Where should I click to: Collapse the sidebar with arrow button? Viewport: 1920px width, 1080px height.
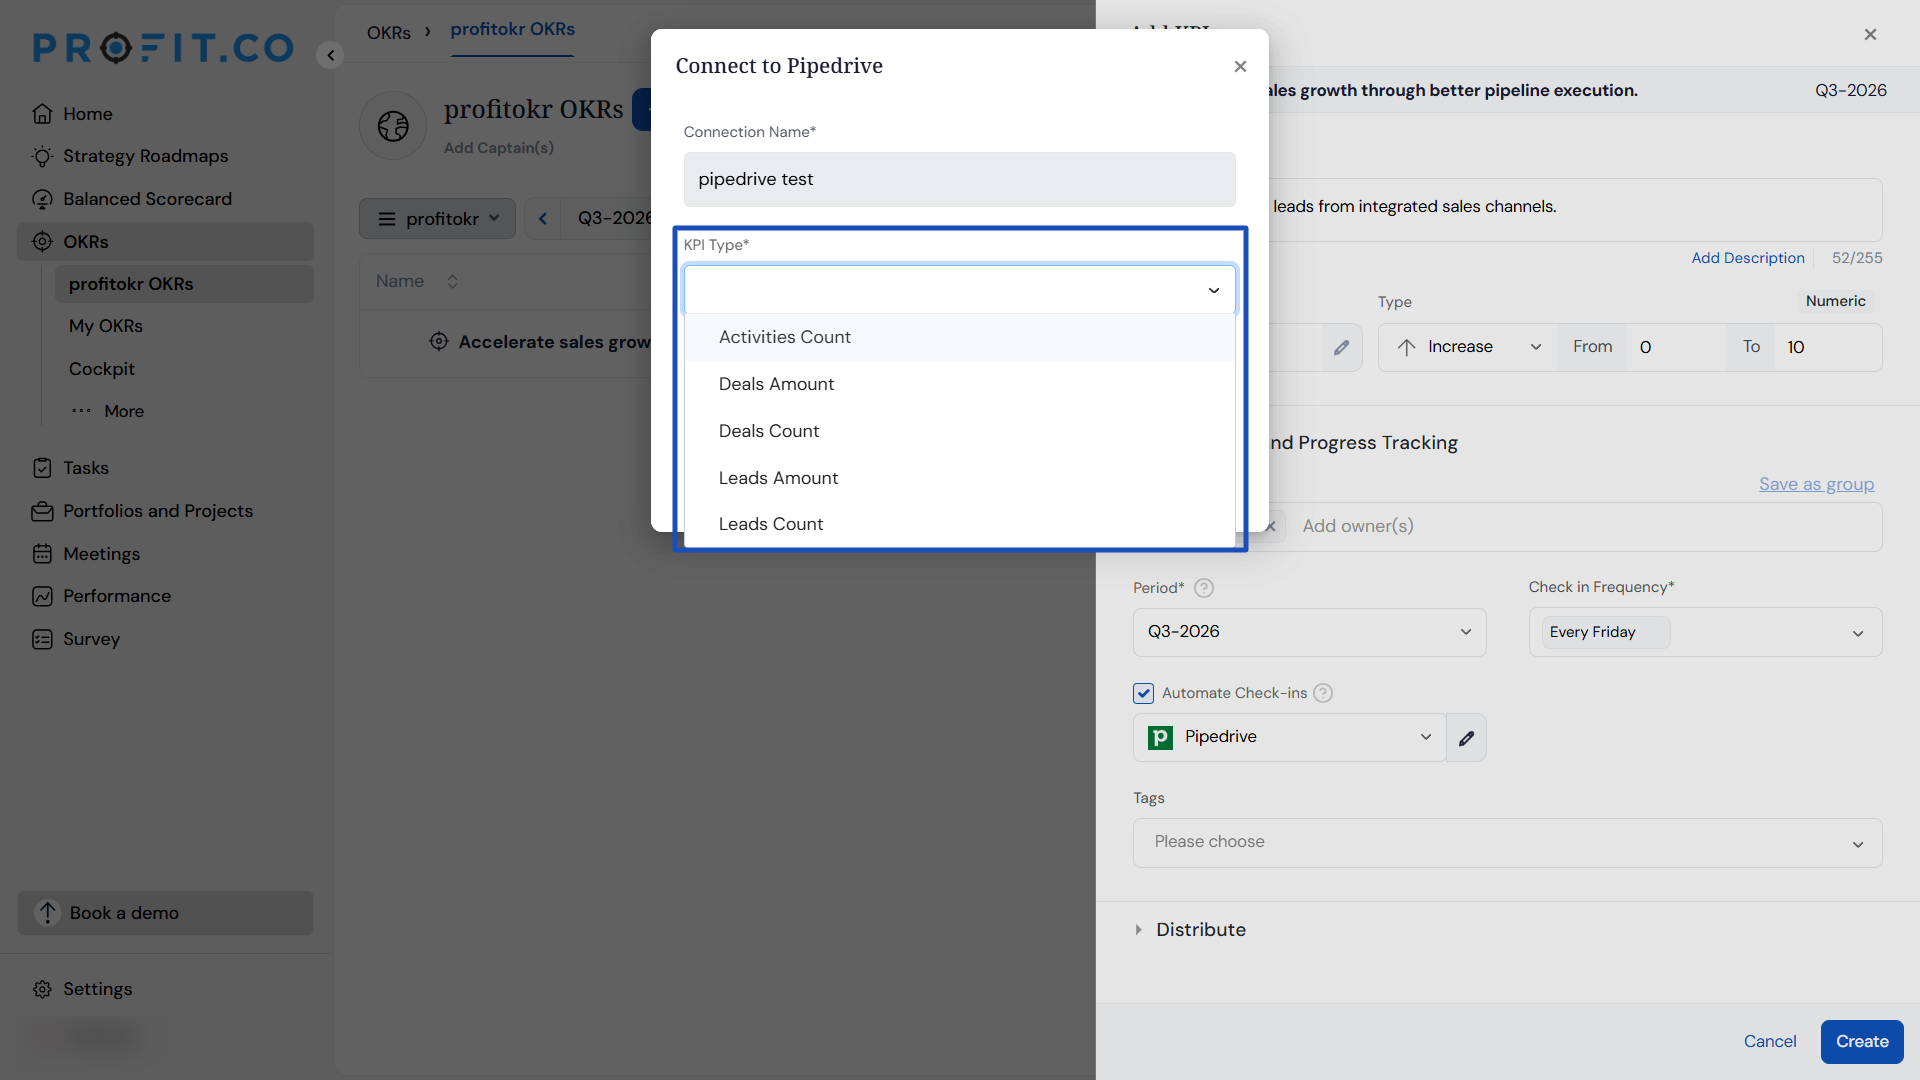point(330,55)
